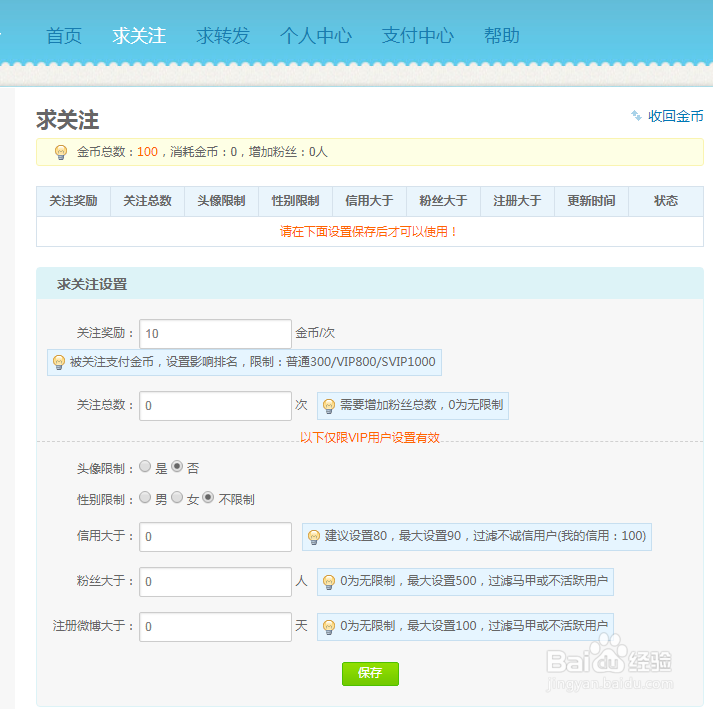Screen dimensions: 713x709
Task: Choose 男 for 性别限制
Action: coord(145,497)
